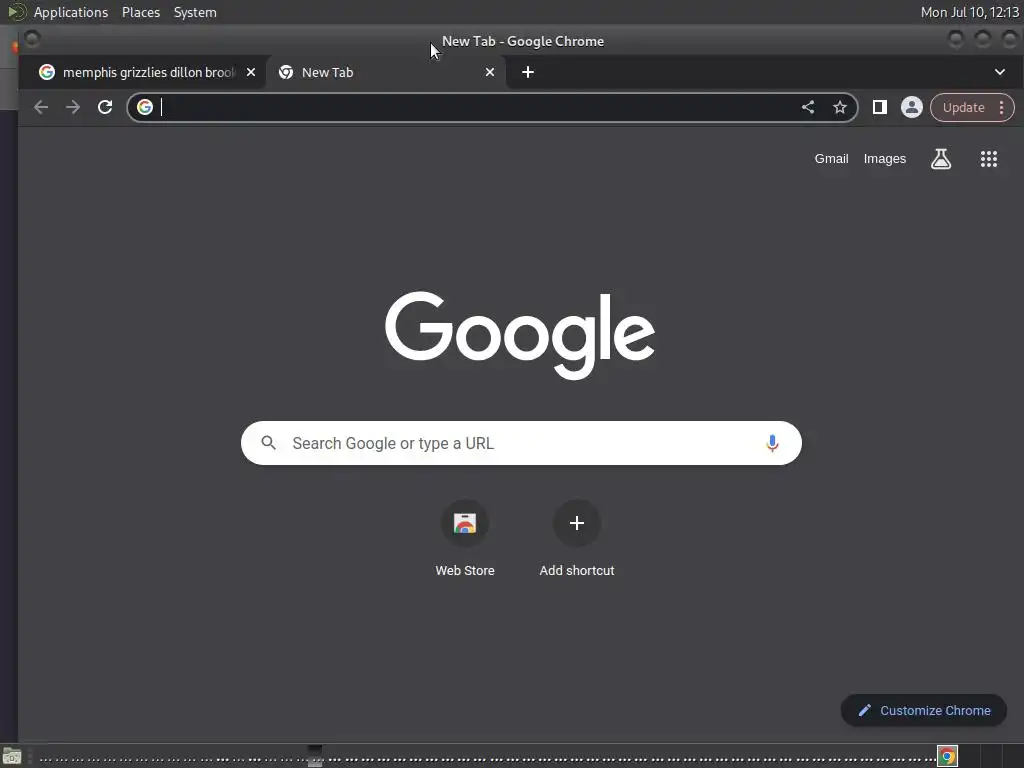This screenshot has height=768, width=1024.
Task: Click the Google logo
Action: tap(520, 334)
